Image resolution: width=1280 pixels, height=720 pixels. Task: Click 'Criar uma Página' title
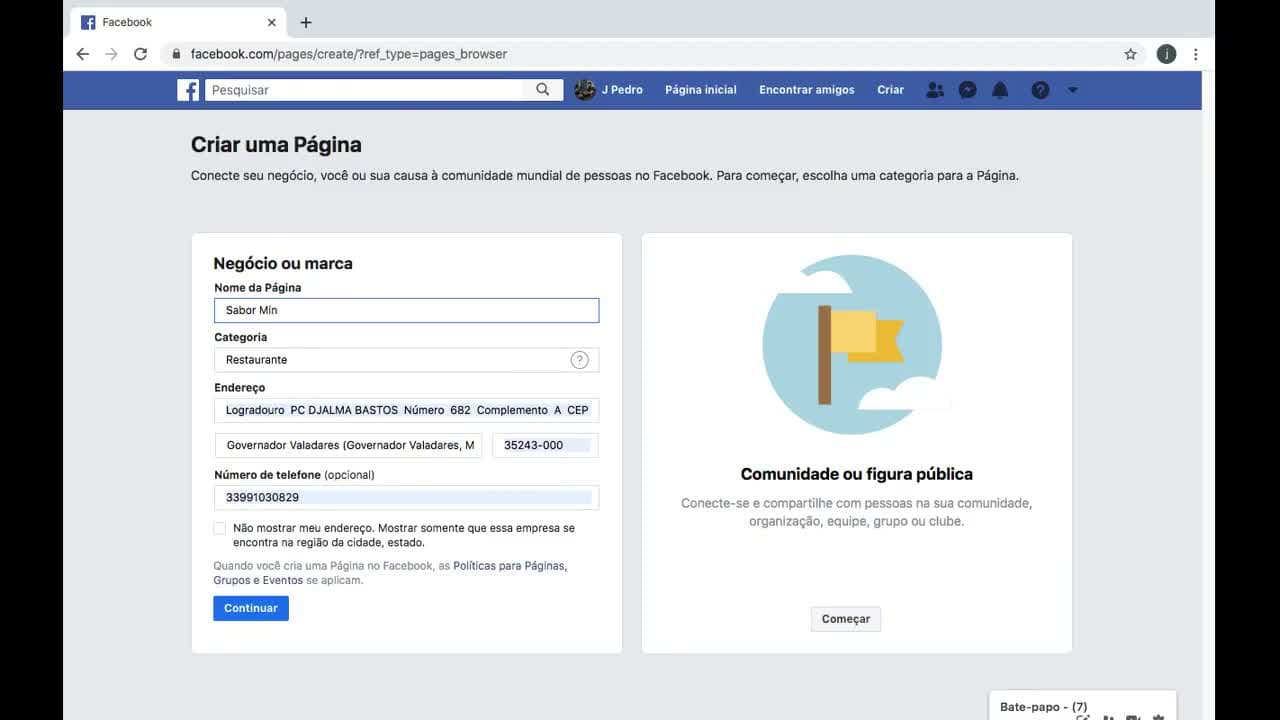point(276,145)
